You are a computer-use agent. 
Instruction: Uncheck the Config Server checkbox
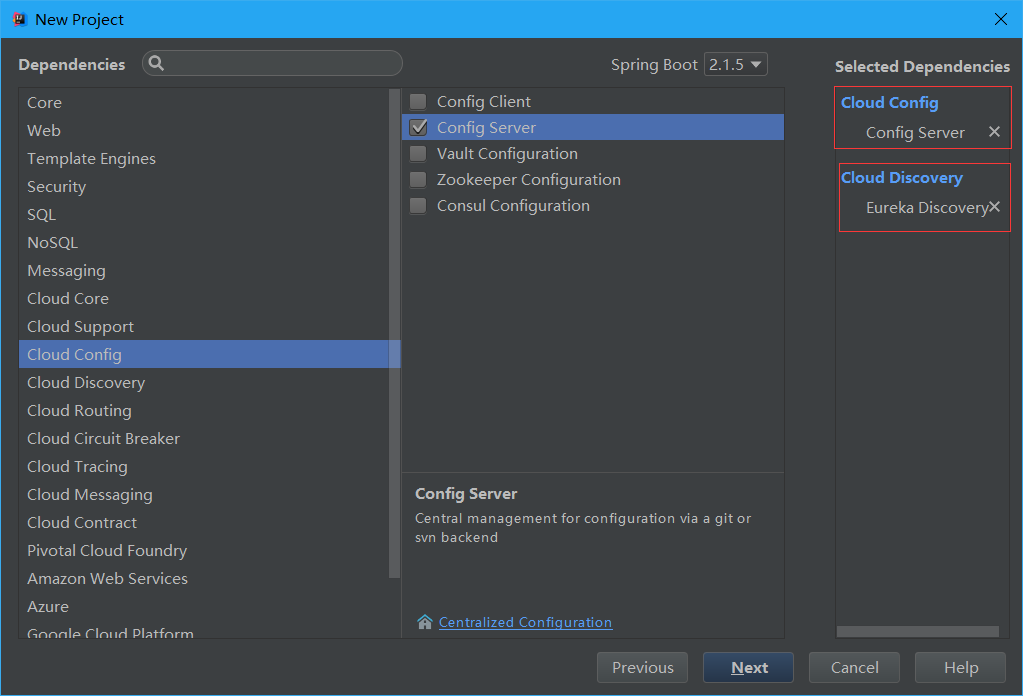pyautogui.click(x=418, y=128)
